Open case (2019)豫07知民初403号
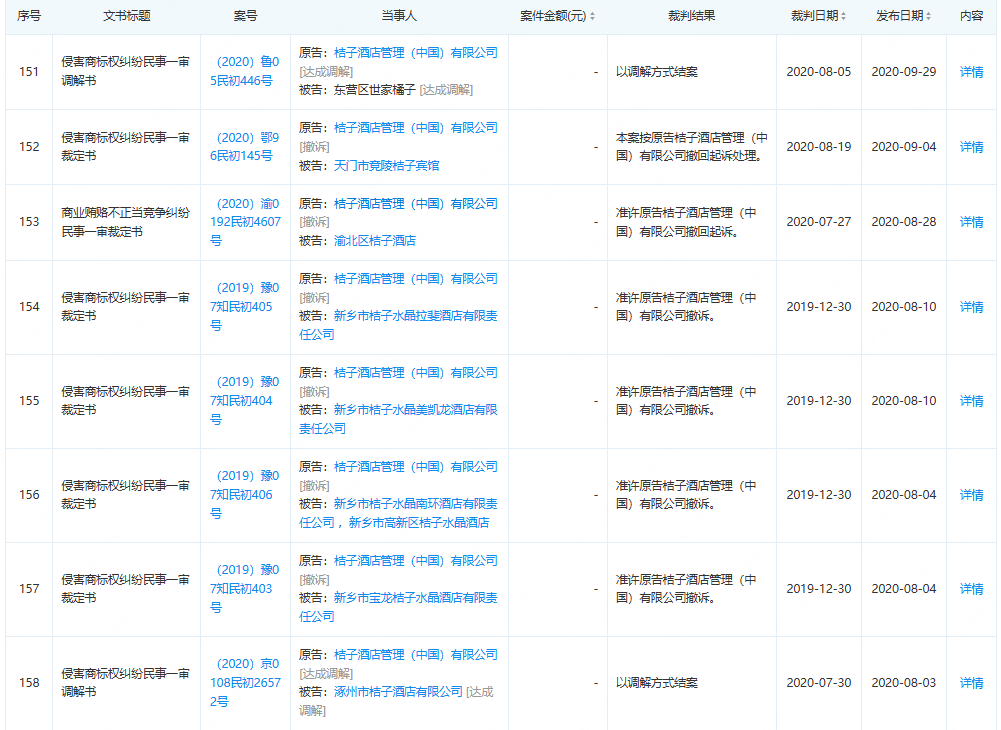This screenshot has width=1001, height=730. (245, 588)
